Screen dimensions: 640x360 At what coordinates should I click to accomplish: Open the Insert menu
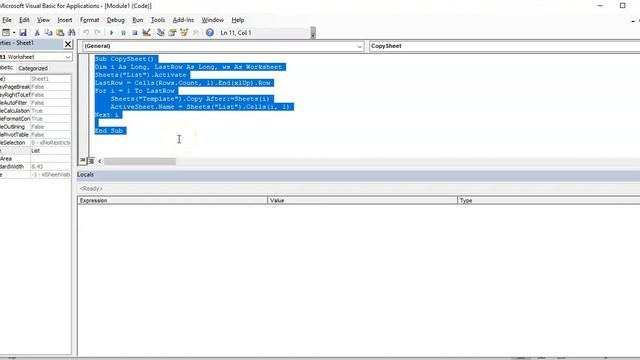pyautogui.click(x=64, y=20)
